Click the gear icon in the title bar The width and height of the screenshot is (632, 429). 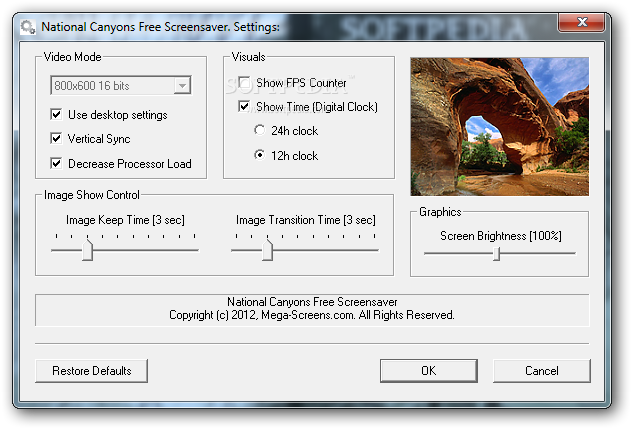27,27
